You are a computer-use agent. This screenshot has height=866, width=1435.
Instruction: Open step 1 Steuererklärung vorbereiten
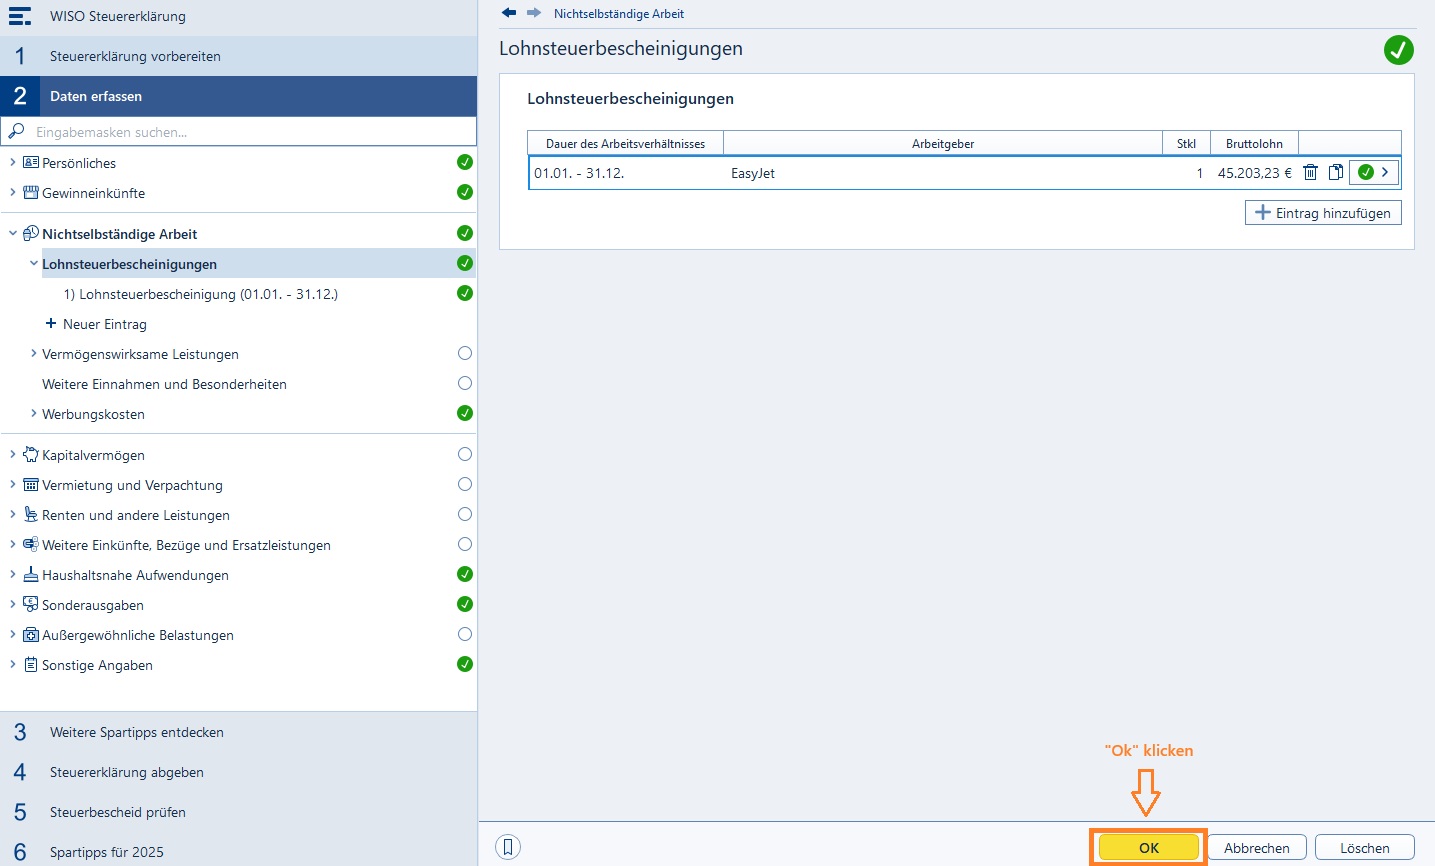238,56
